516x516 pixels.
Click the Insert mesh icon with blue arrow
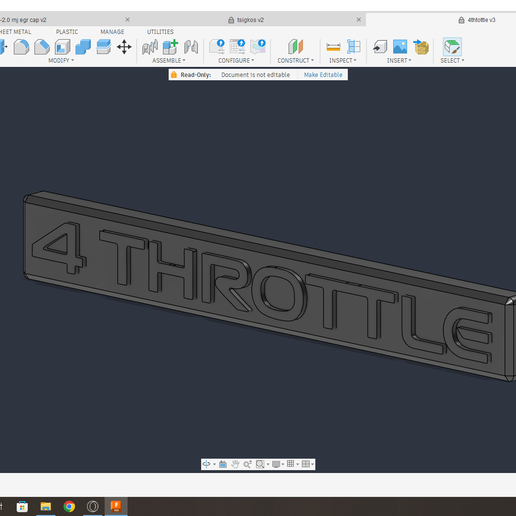[421, 47]
